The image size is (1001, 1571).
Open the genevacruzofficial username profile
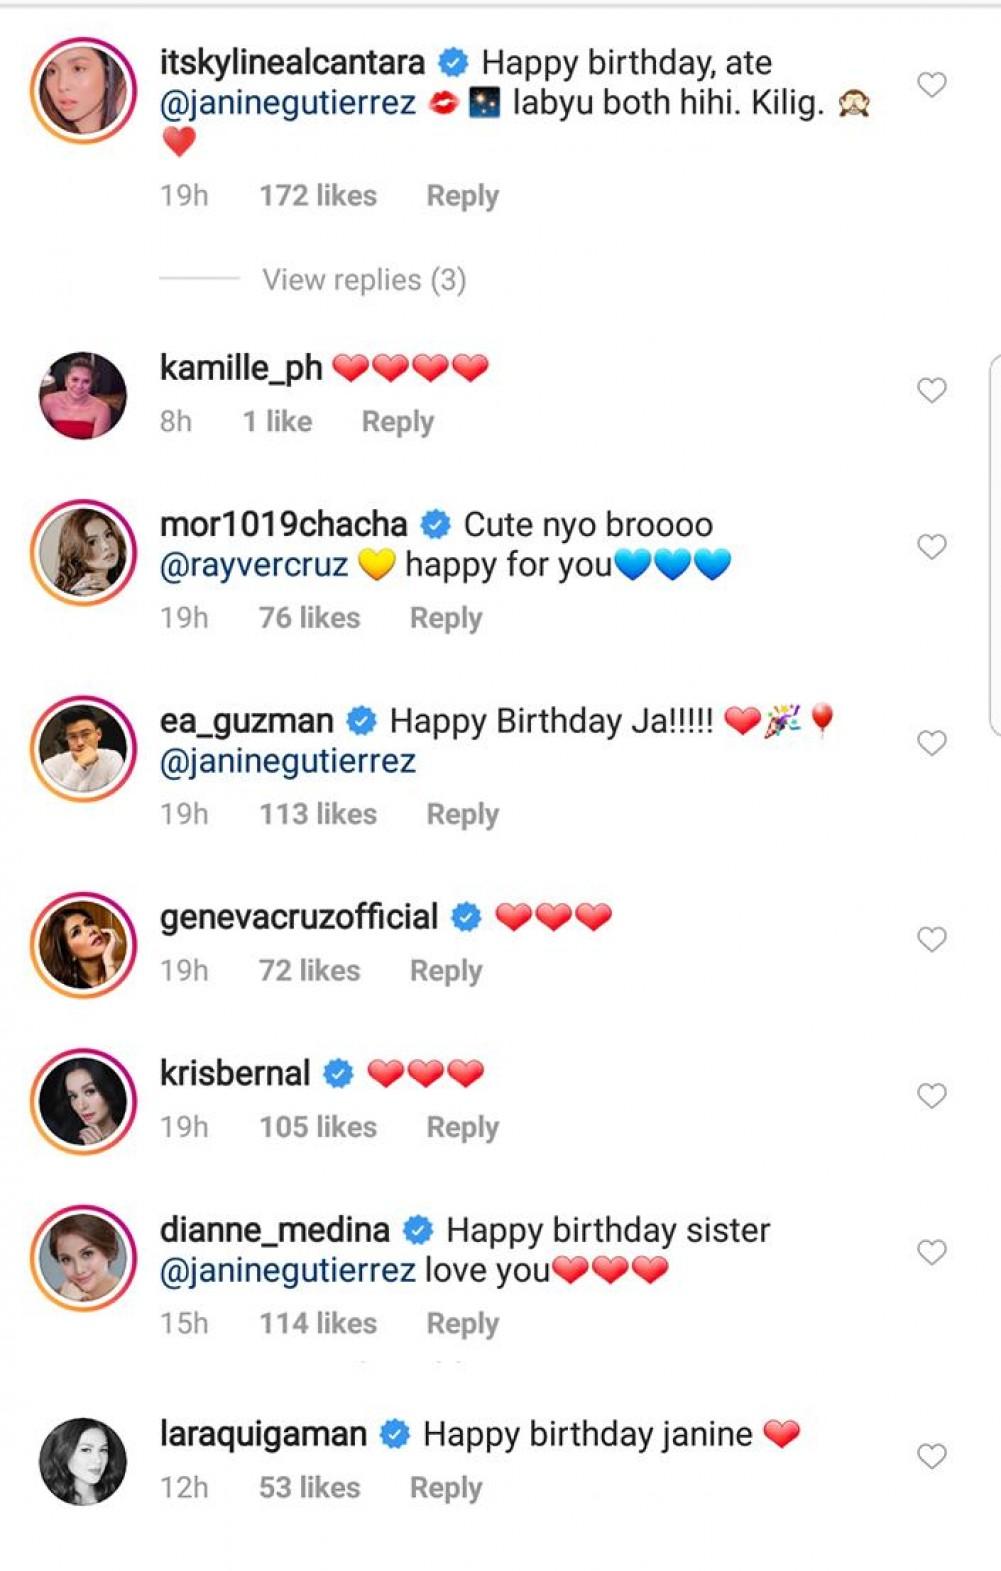click(299, 917)
